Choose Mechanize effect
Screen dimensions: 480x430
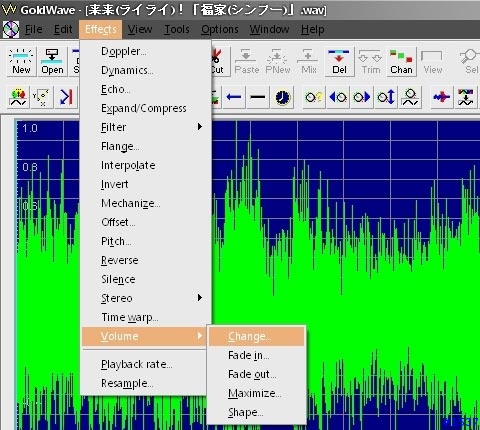pyautogui.click(x=146, y=203)
